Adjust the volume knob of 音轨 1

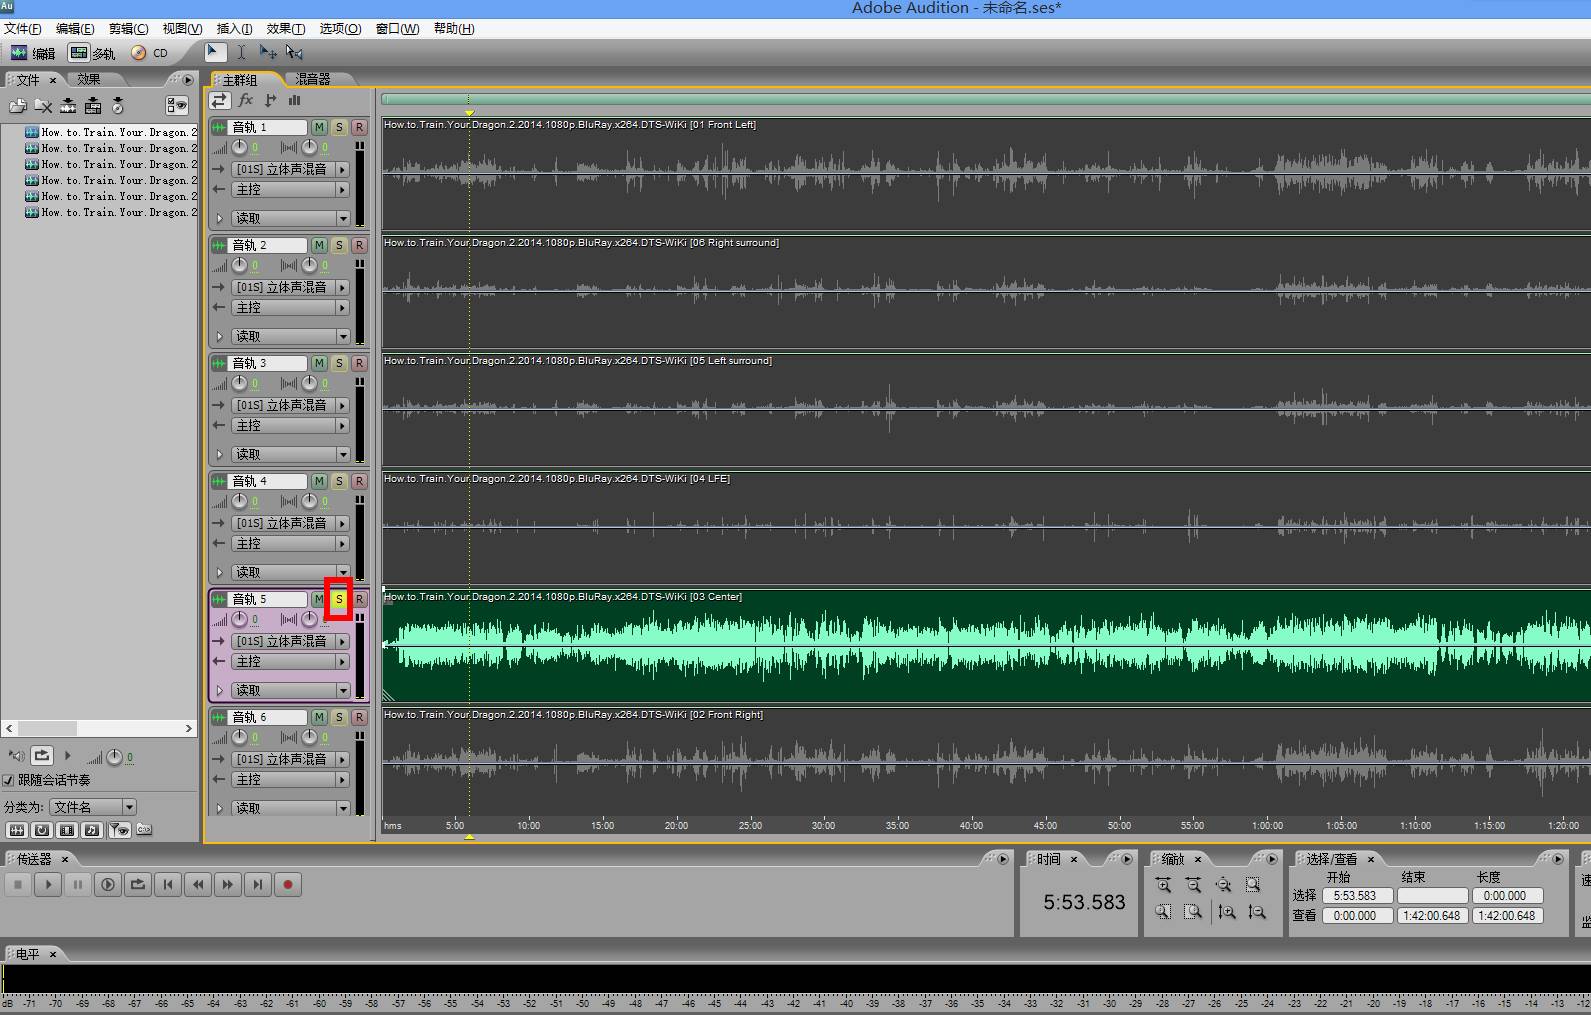[239, 147]
